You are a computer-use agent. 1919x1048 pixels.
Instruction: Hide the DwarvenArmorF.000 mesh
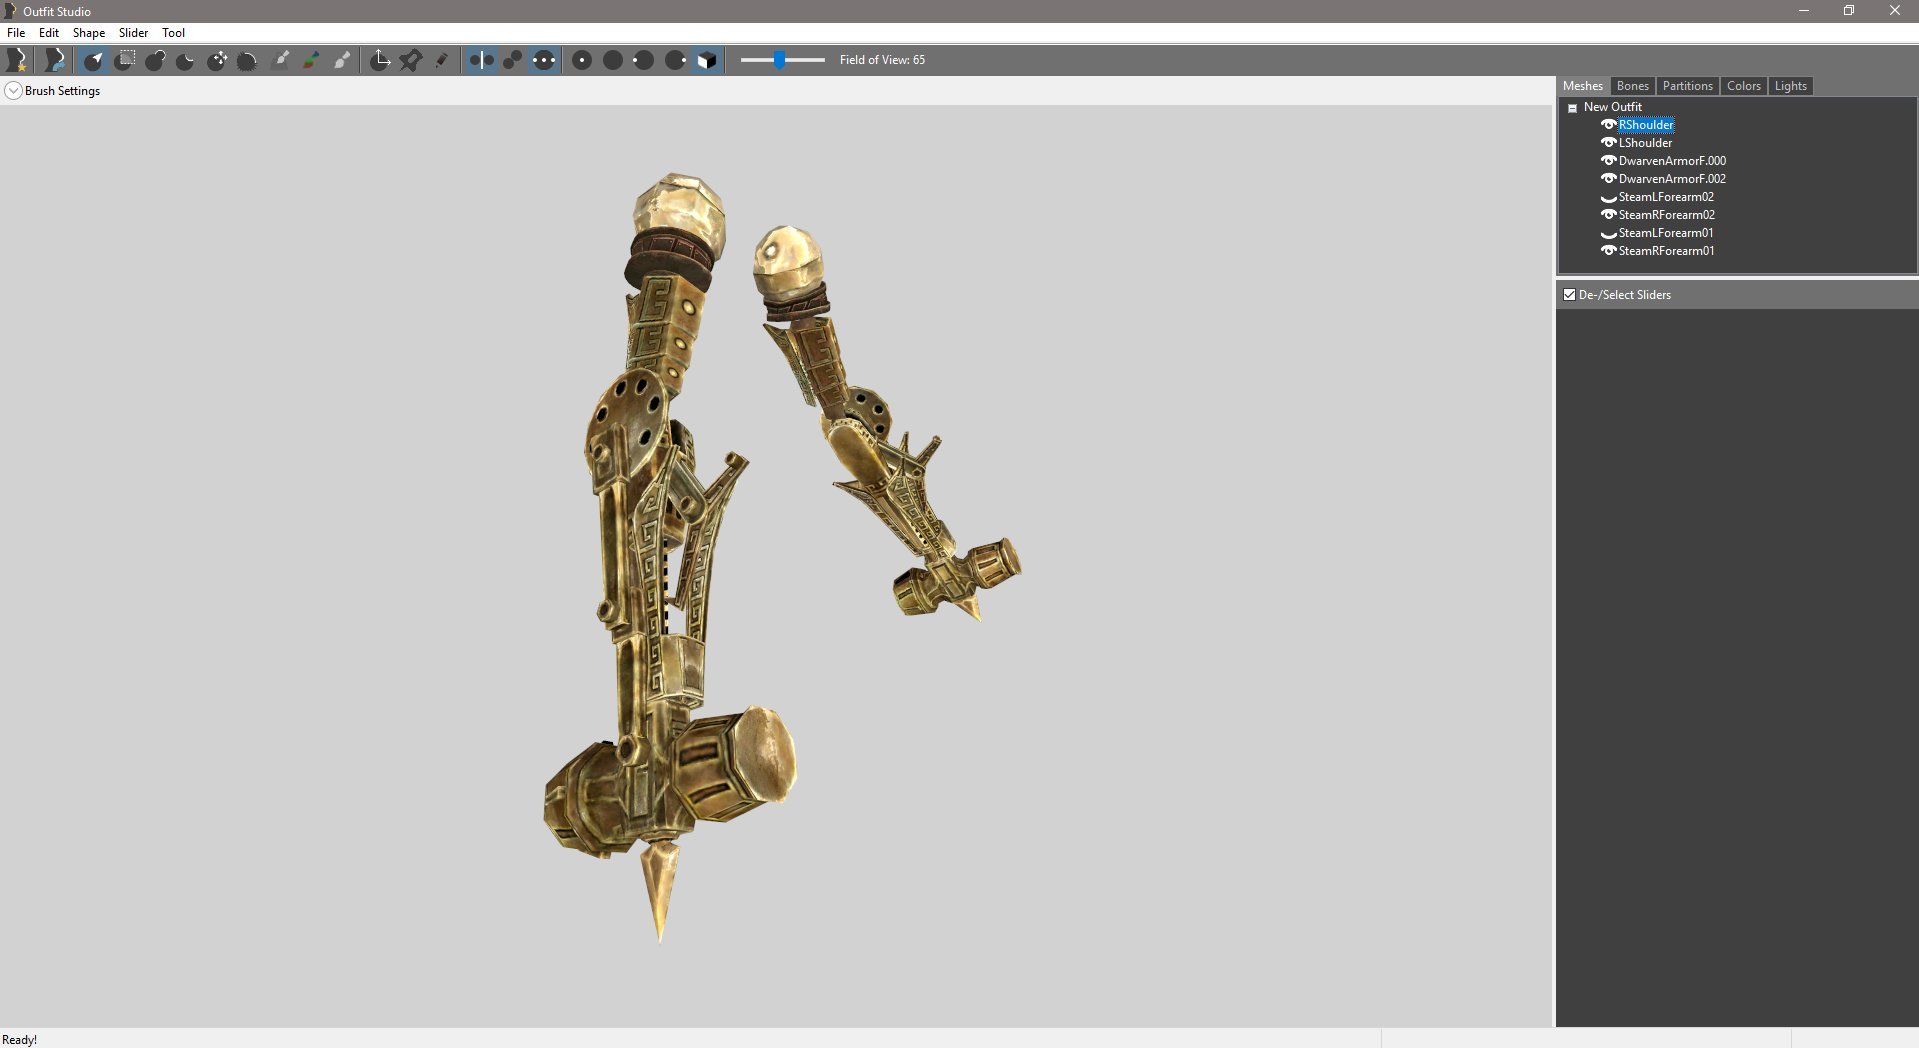[1609, 161]
